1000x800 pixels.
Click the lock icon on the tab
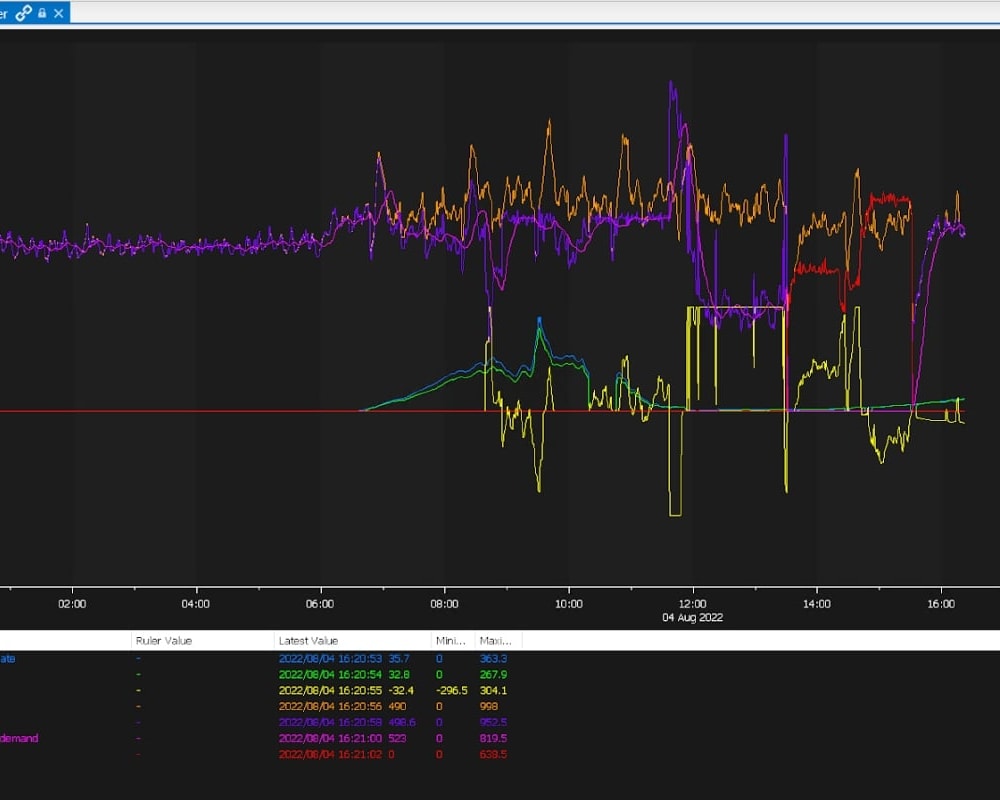click(x=42, y=13)
